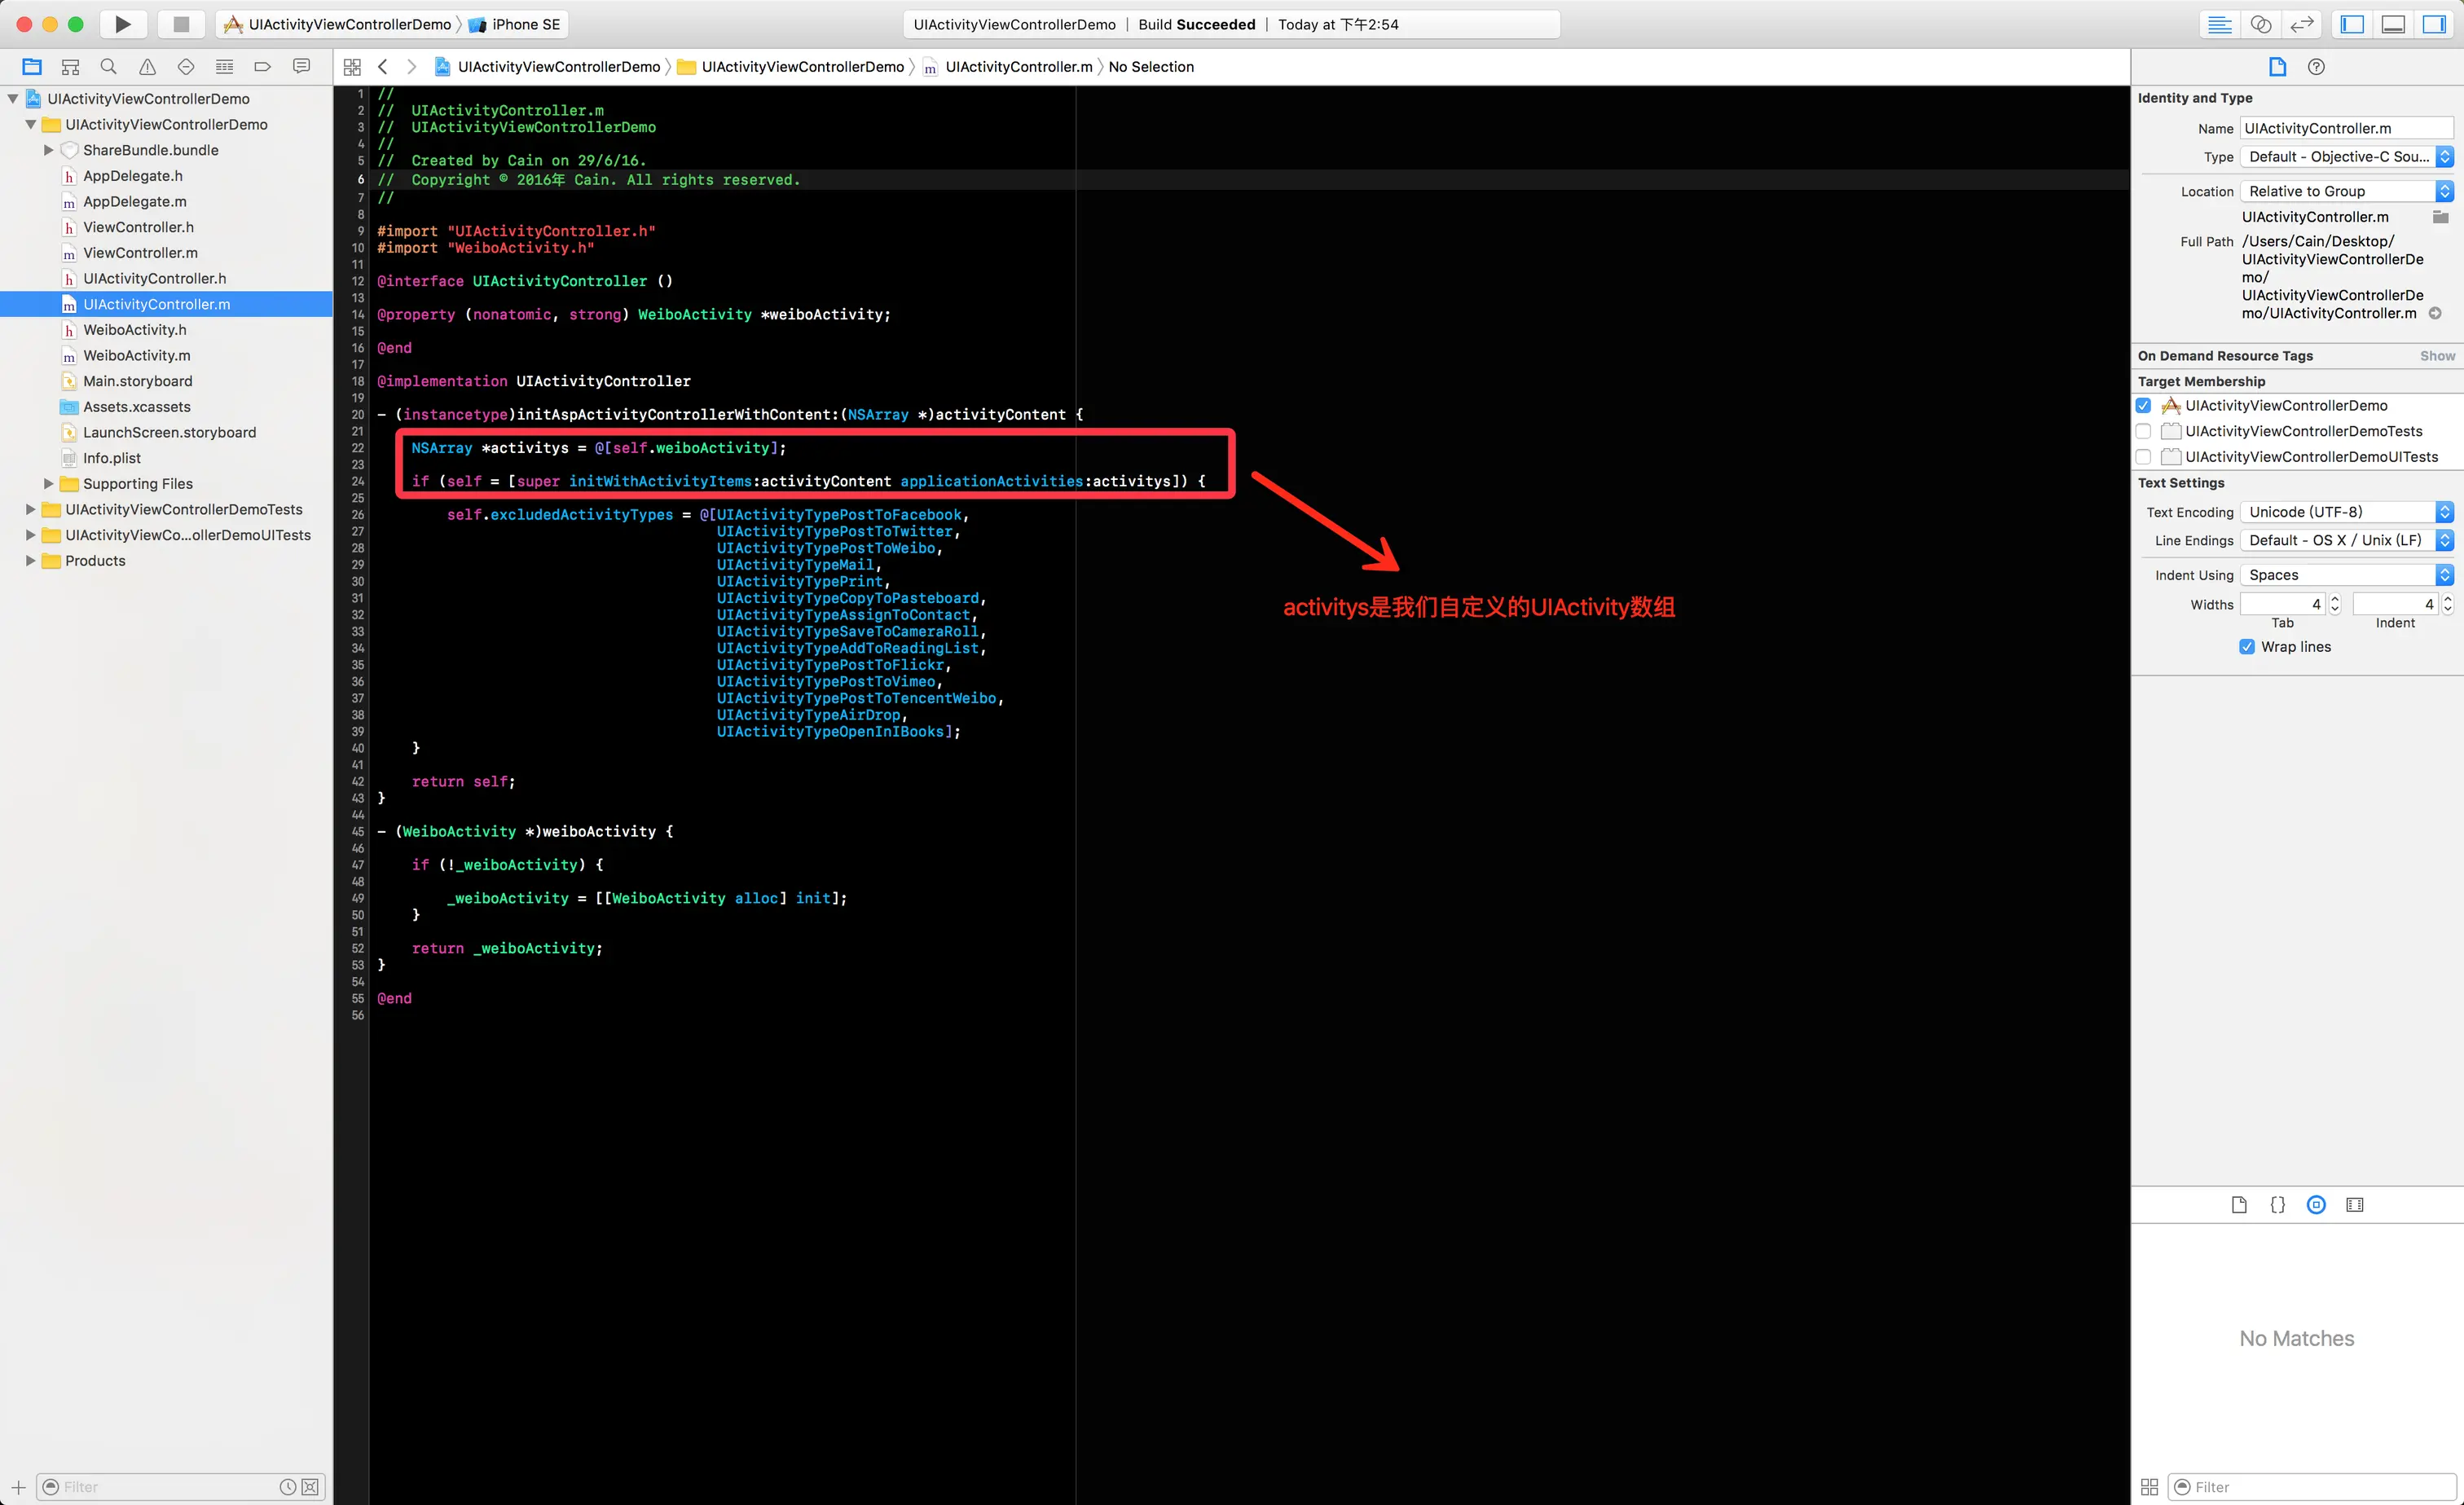The image size is (2464, 1505).
Task: Open the Quick Help inspector
Action: pos(2316,67)
